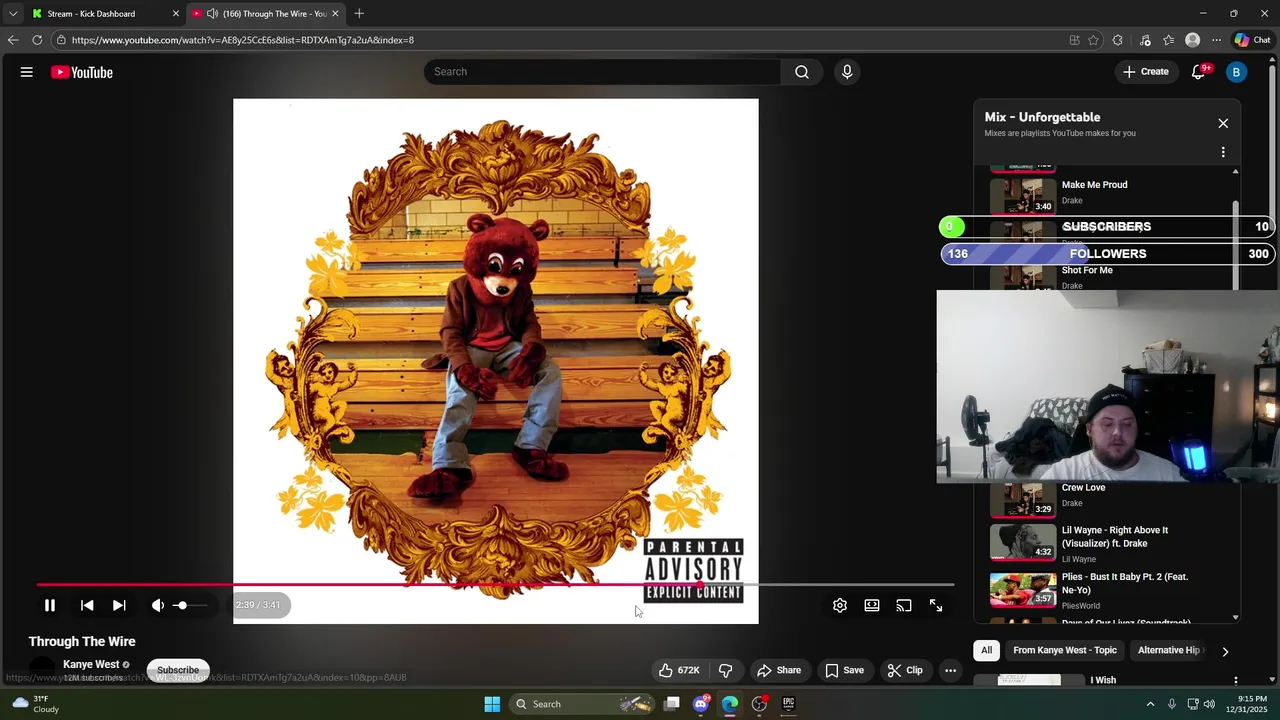Viewport: 1280px width, 720px height.
Task: Open the tab search dropdown
Action: (x=12, y=13)
